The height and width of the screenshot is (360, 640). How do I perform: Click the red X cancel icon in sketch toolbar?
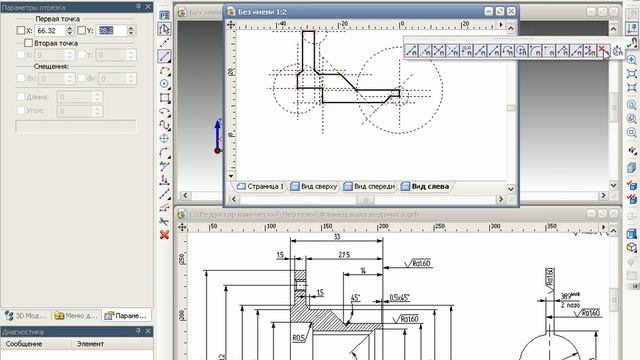pyautogui.click(x=164, y=235)
